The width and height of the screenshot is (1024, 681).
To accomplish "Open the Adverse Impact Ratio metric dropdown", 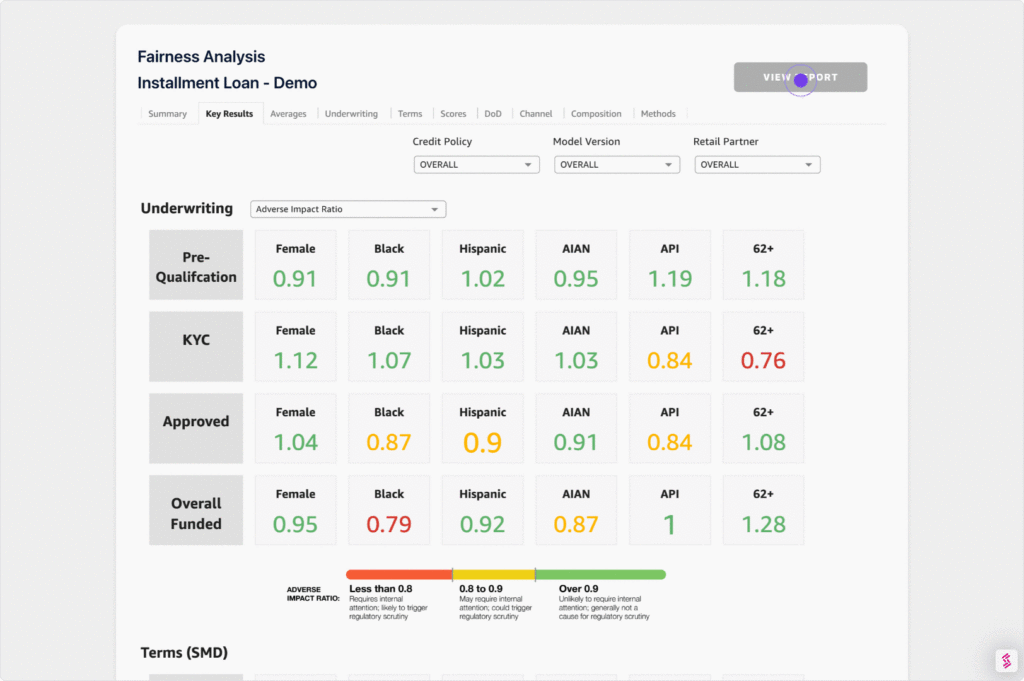I will tap(348, 209).
